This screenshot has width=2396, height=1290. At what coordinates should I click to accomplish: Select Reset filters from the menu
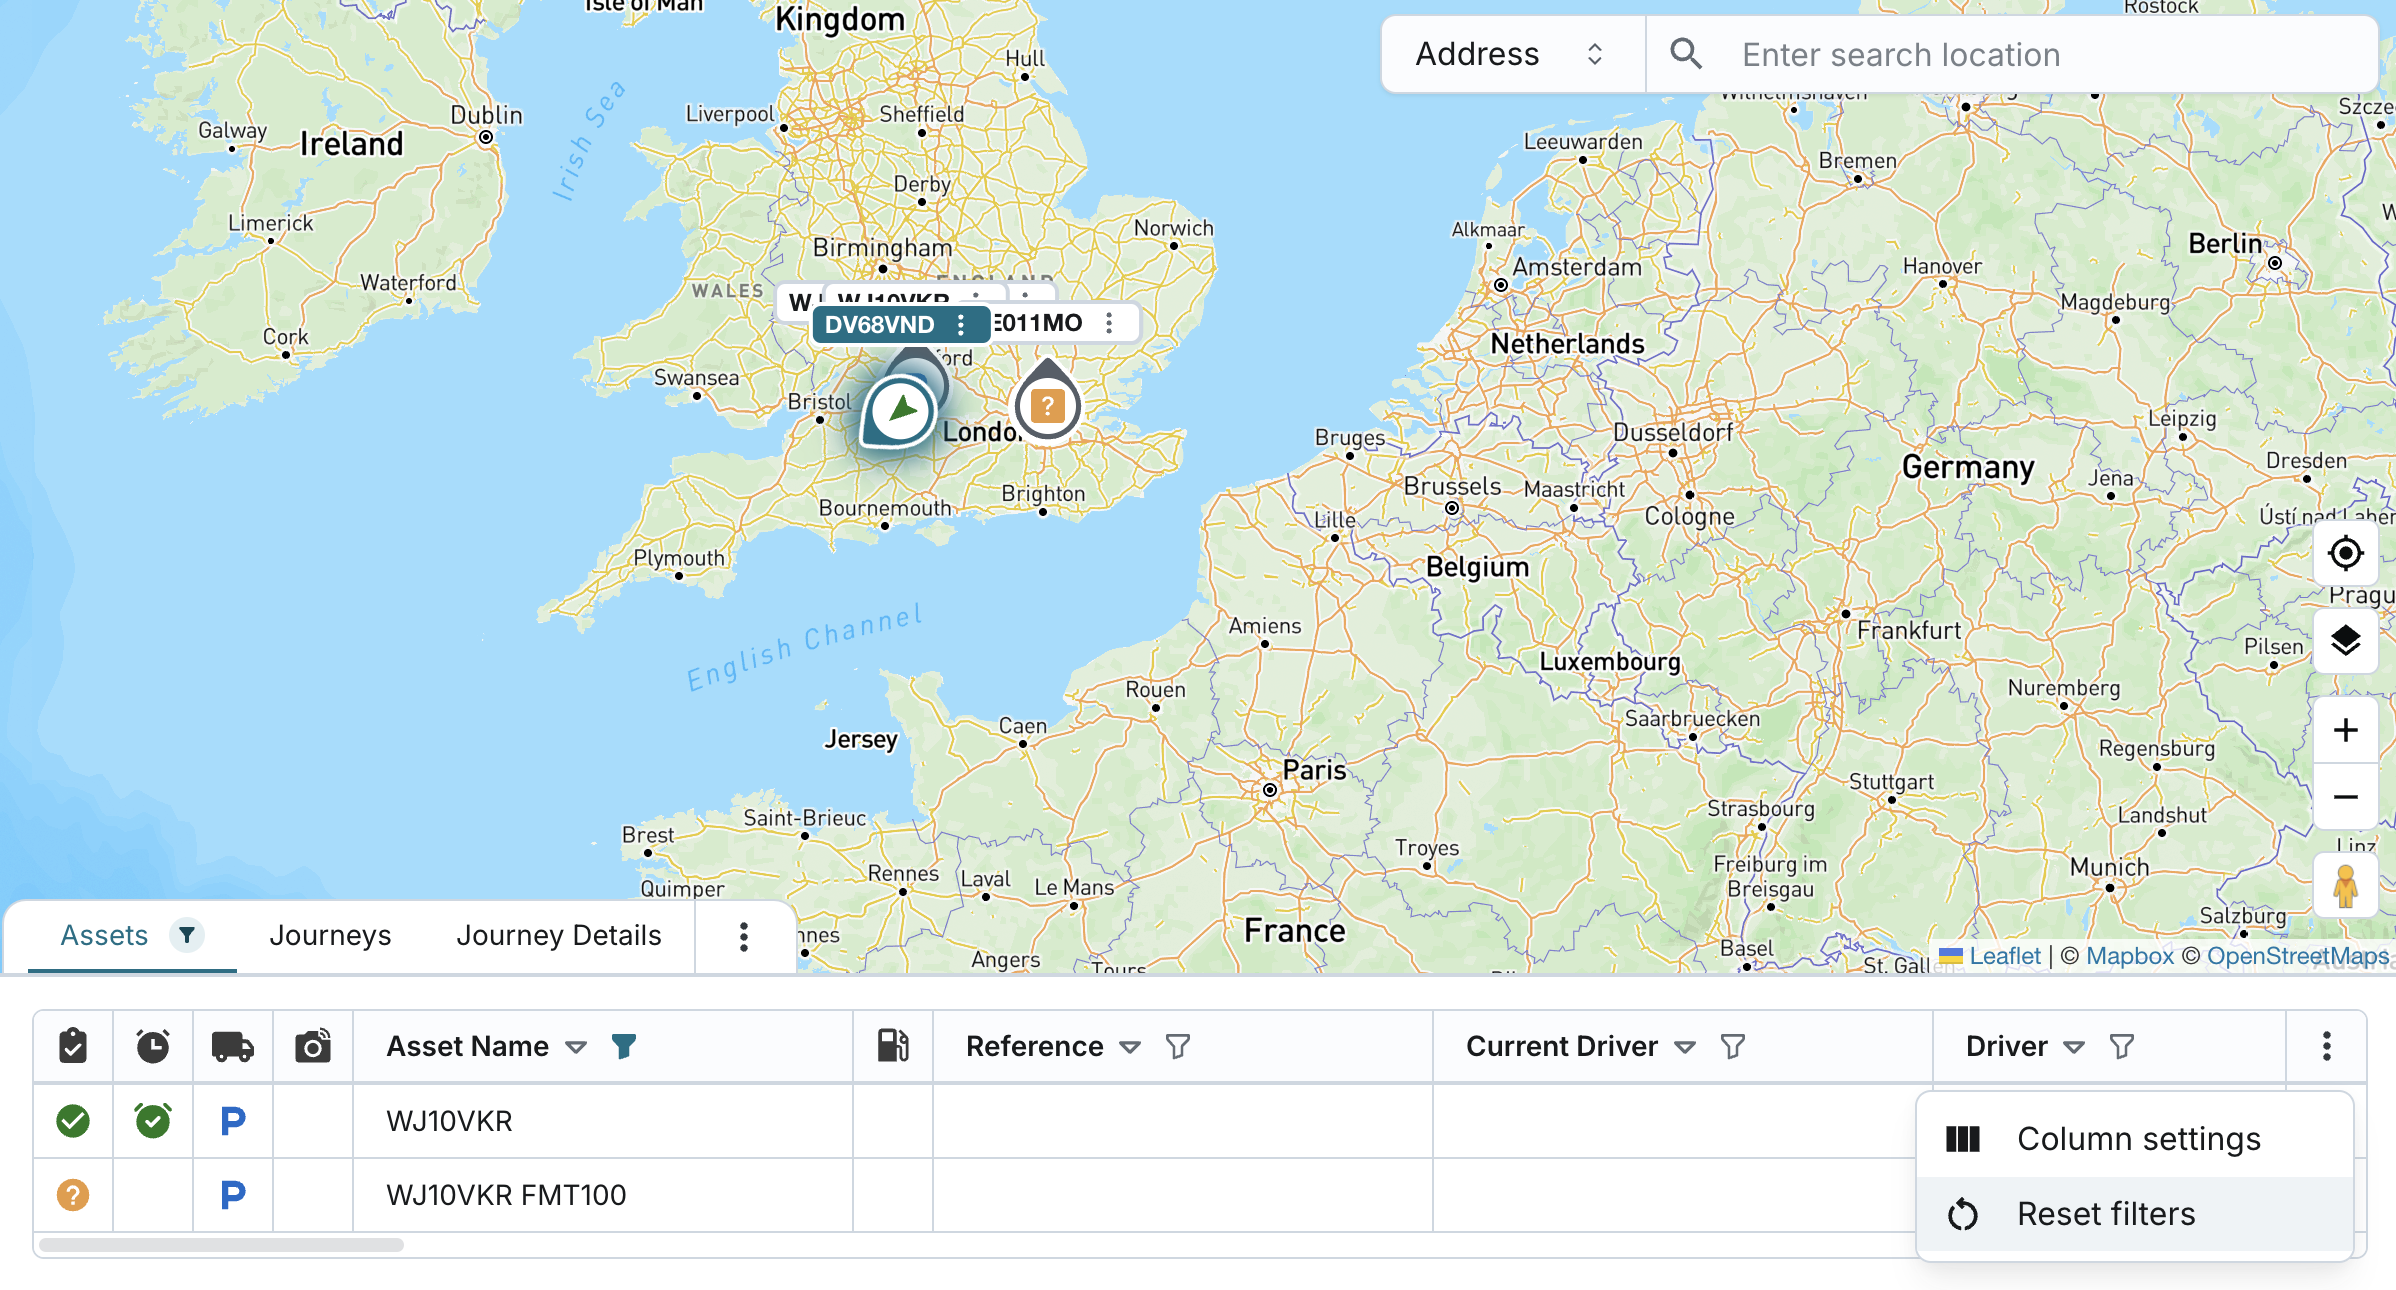tap(2106, 1214)
